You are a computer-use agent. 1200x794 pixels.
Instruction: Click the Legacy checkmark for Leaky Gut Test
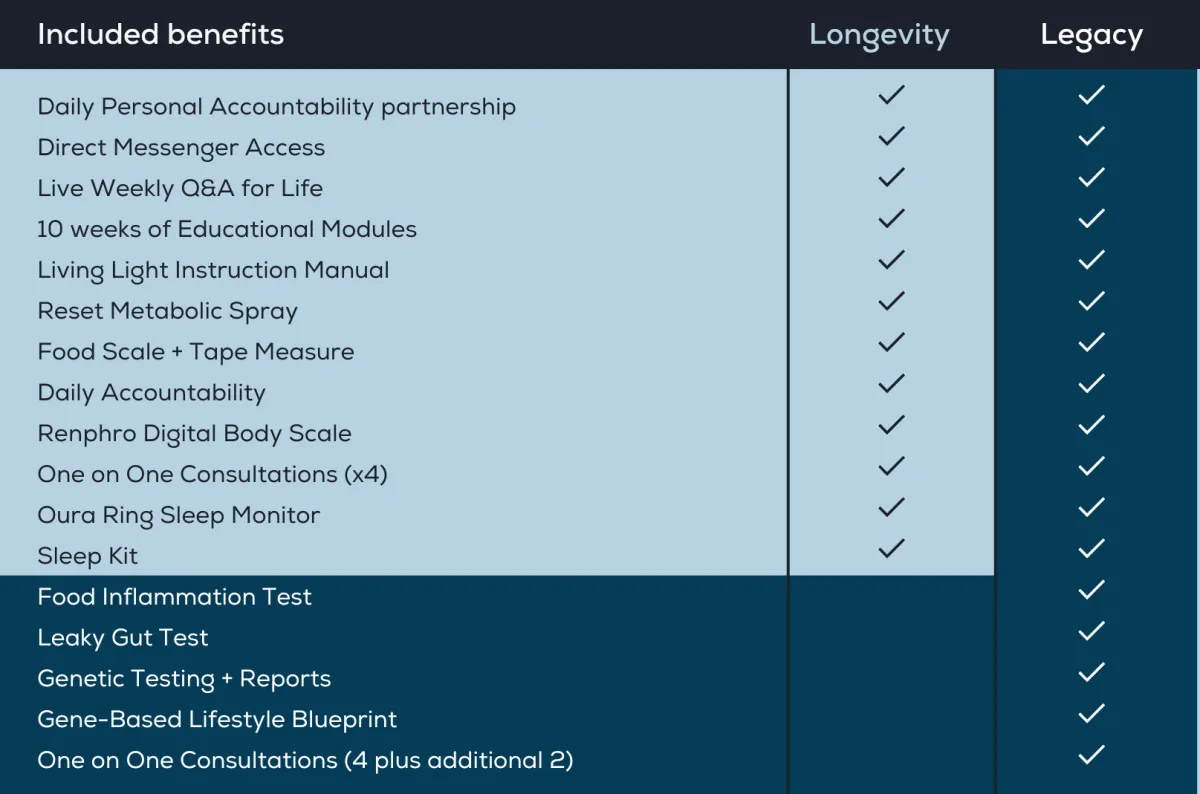click(1091, 630)
